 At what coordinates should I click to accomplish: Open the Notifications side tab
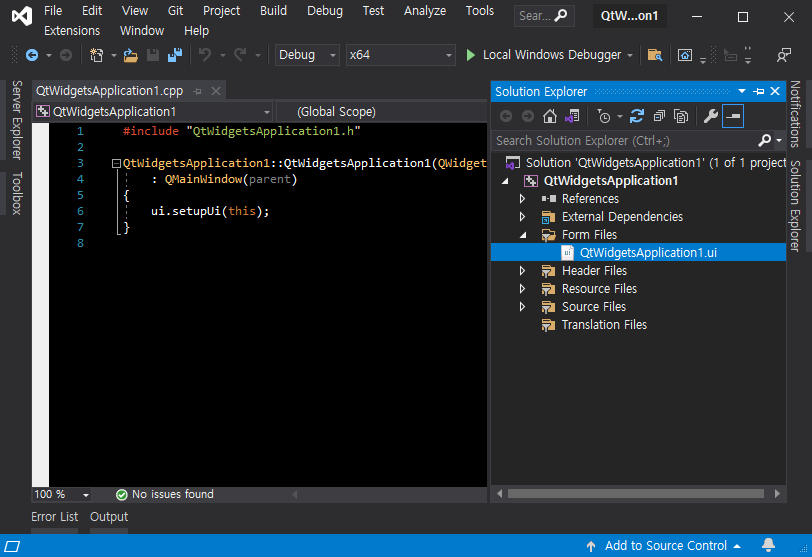tap(795, 114)
